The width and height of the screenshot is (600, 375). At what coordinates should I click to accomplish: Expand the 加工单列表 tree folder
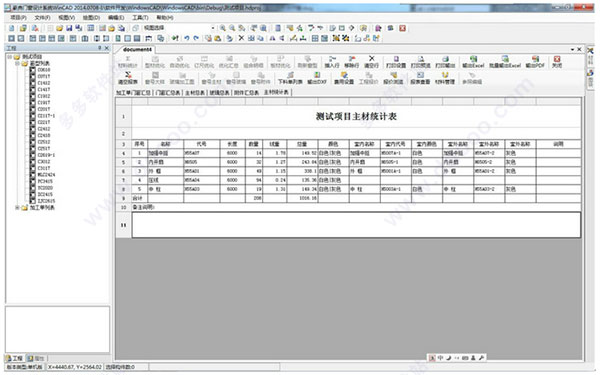pos(17,207)
